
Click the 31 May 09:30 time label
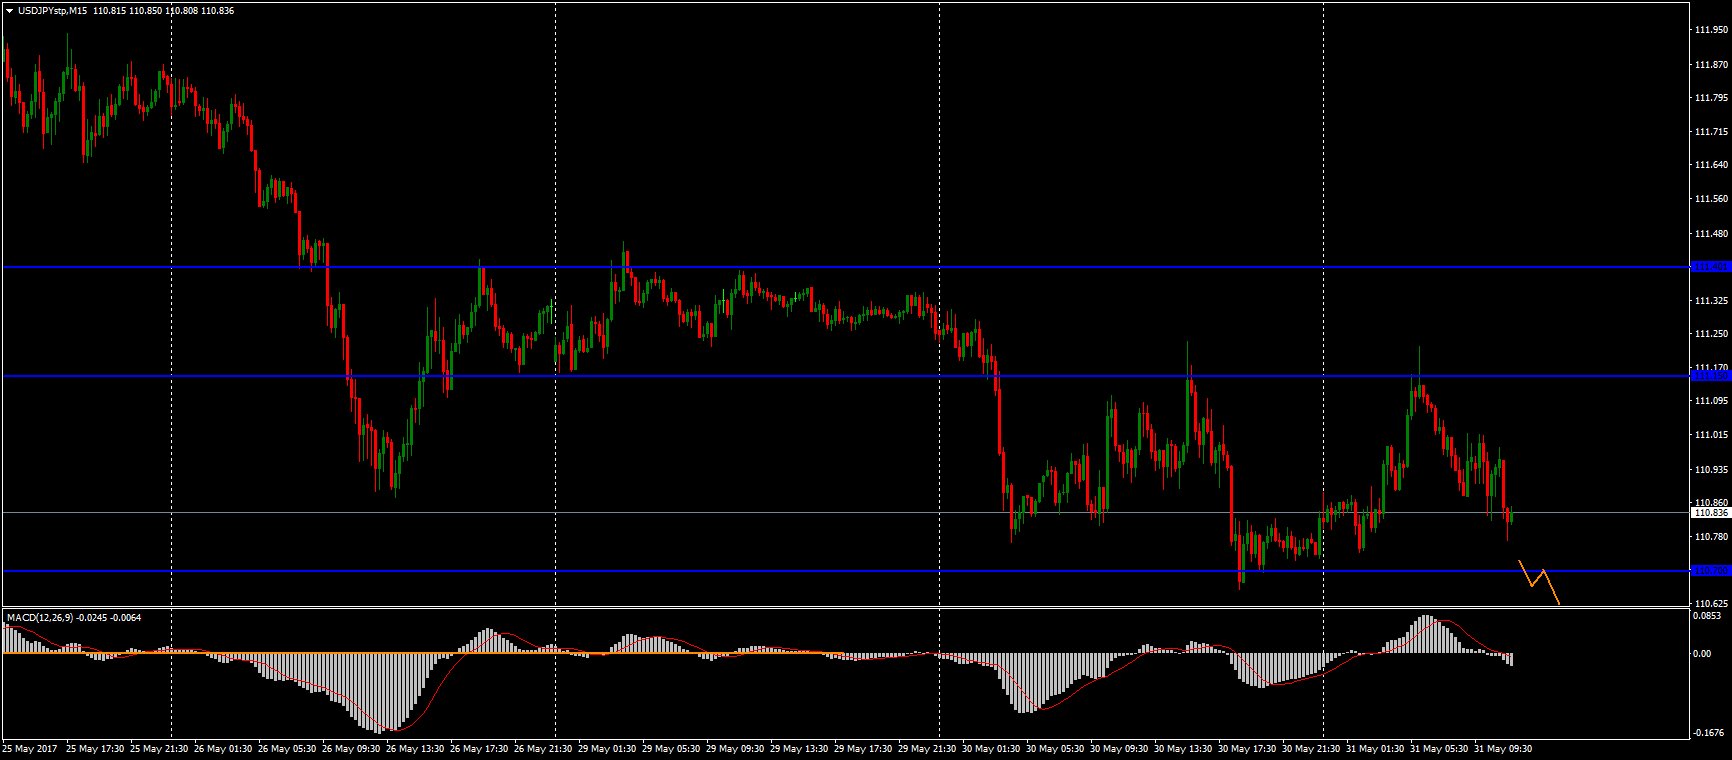click(x=1504, y=748)
